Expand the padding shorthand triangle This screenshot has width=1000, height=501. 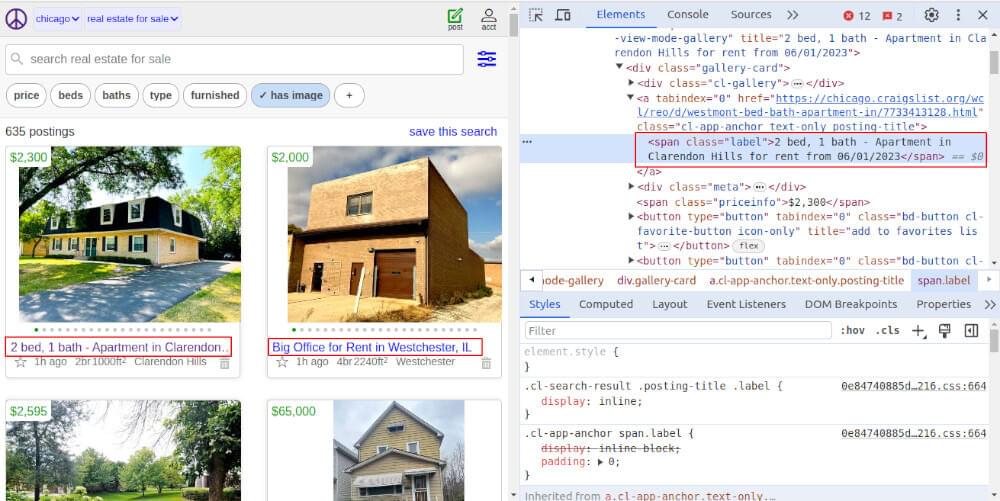(x=600, y=462)
